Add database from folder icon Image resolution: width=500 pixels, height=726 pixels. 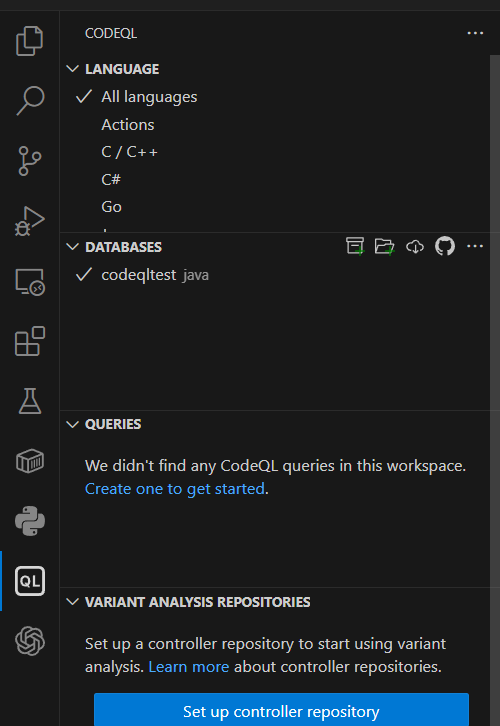pos(385,246)
